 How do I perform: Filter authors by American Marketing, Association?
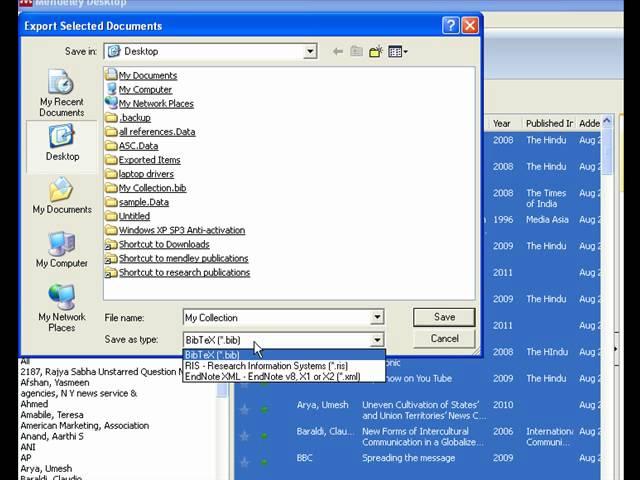tap(84, 425)
